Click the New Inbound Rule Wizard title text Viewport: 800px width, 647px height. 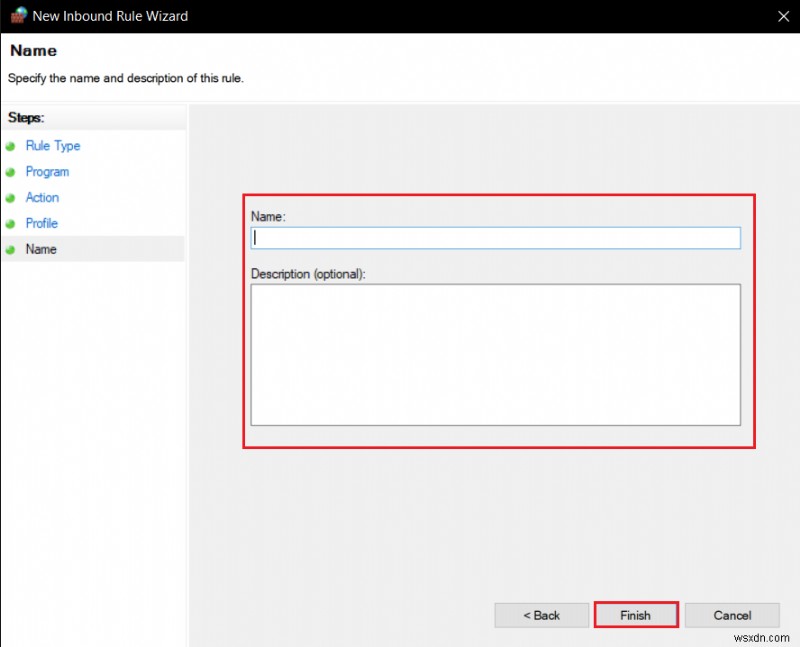(x=110, y=16)
